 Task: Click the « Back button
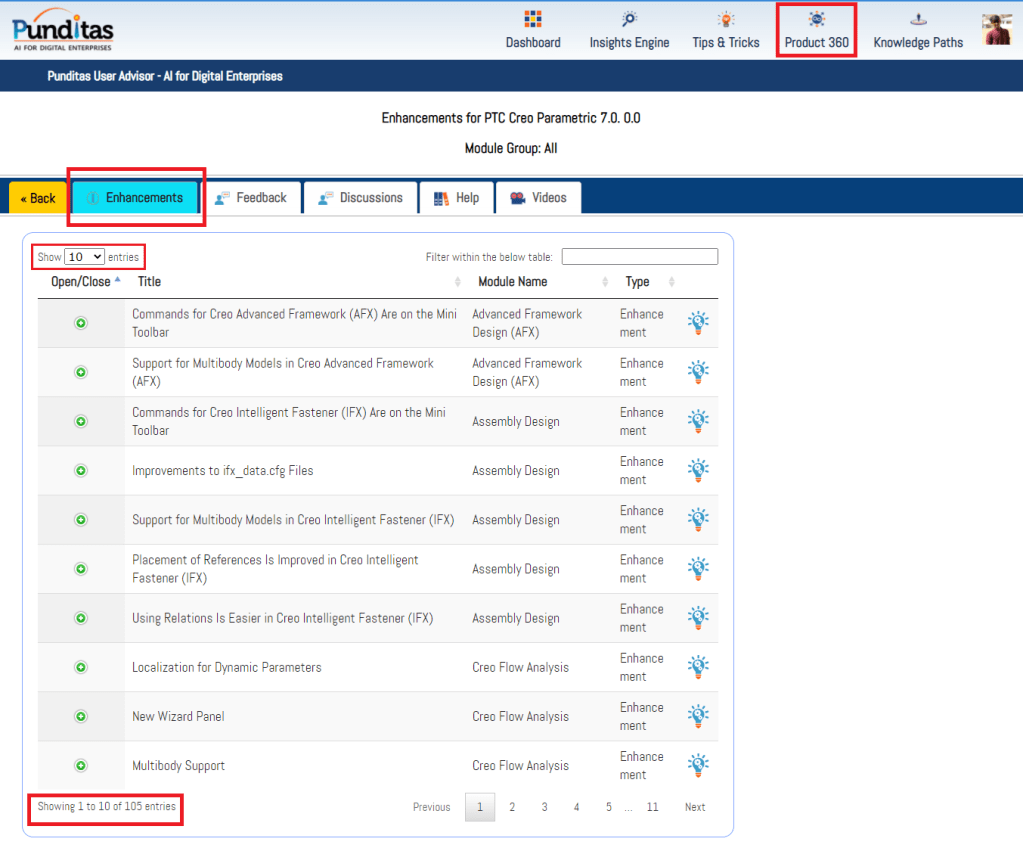coord(38,198)
